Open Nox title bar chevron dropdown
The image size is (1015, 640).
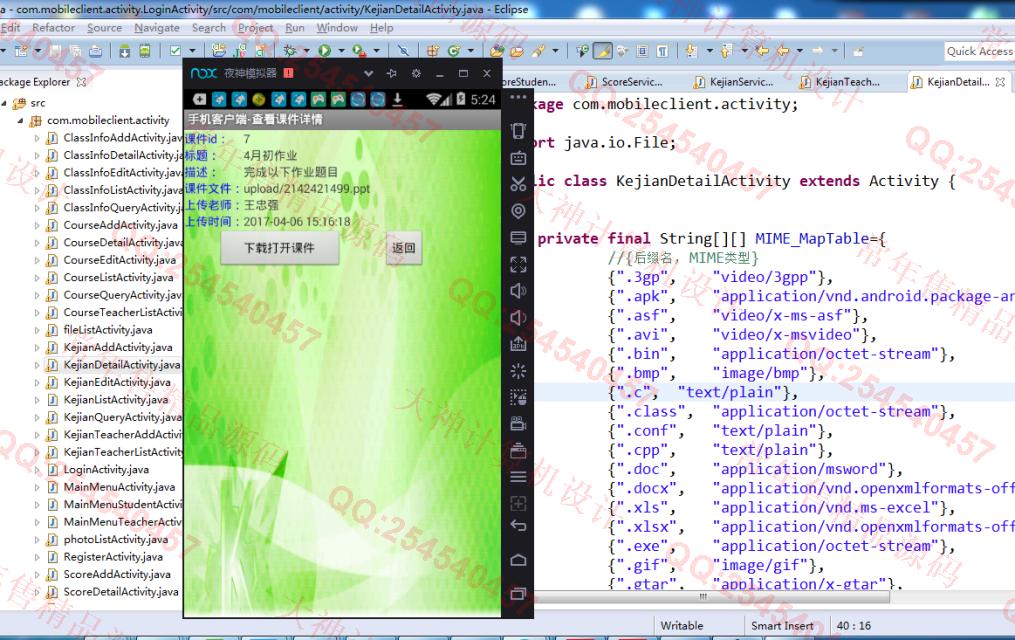click(x=368, y=73)
